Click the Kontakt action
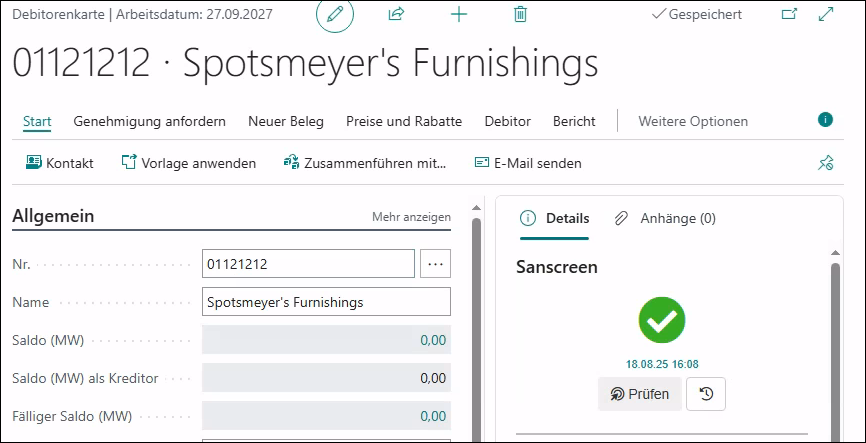The image size is (866, 443). pos(60,163)
